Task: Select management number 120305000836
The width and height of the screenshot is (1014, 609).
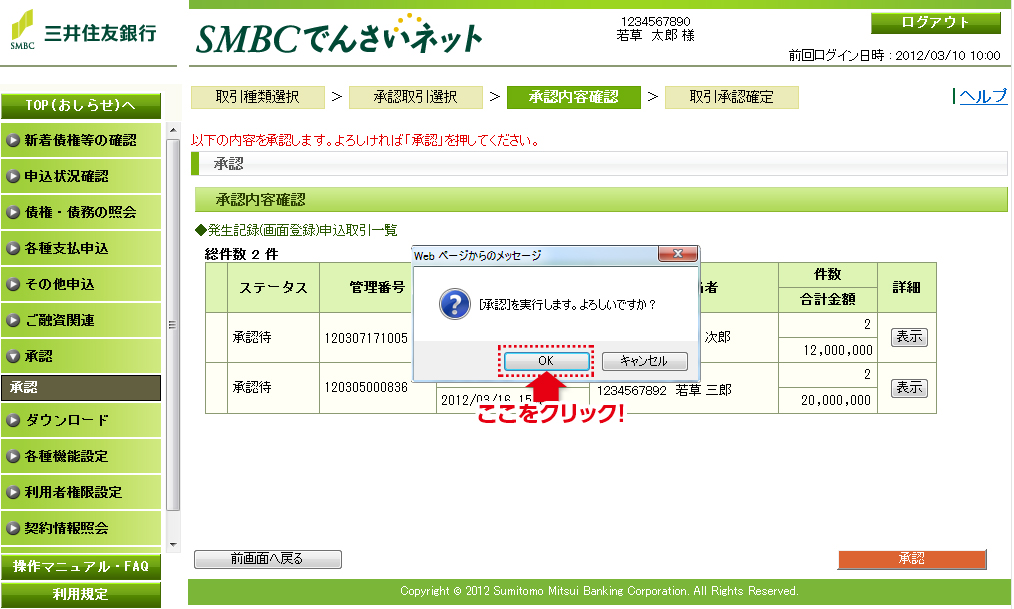Action: coord(366,387)
